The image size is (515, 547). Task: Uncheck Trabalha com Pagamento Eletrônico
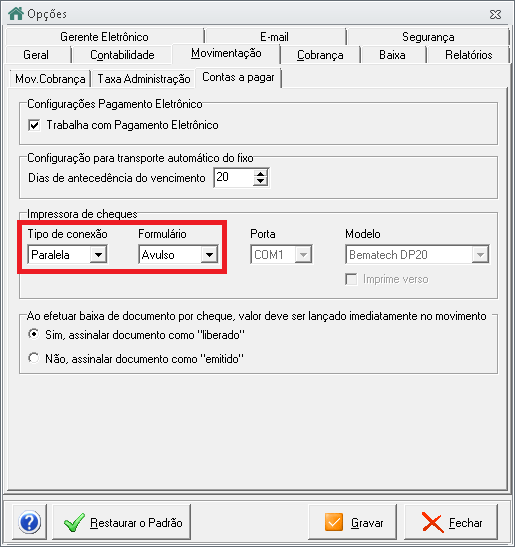click(34, 125)
